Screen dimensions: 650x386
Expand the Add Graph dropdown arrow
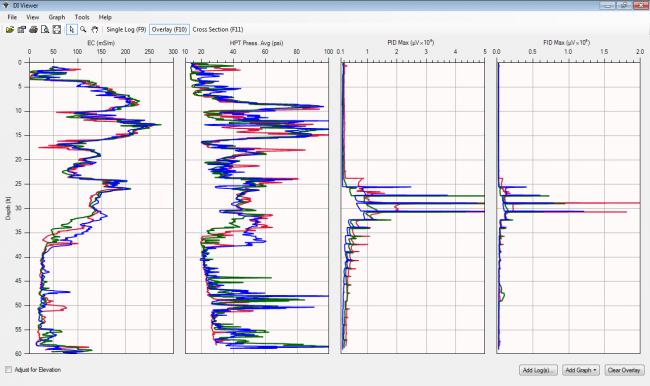point(595,370)
